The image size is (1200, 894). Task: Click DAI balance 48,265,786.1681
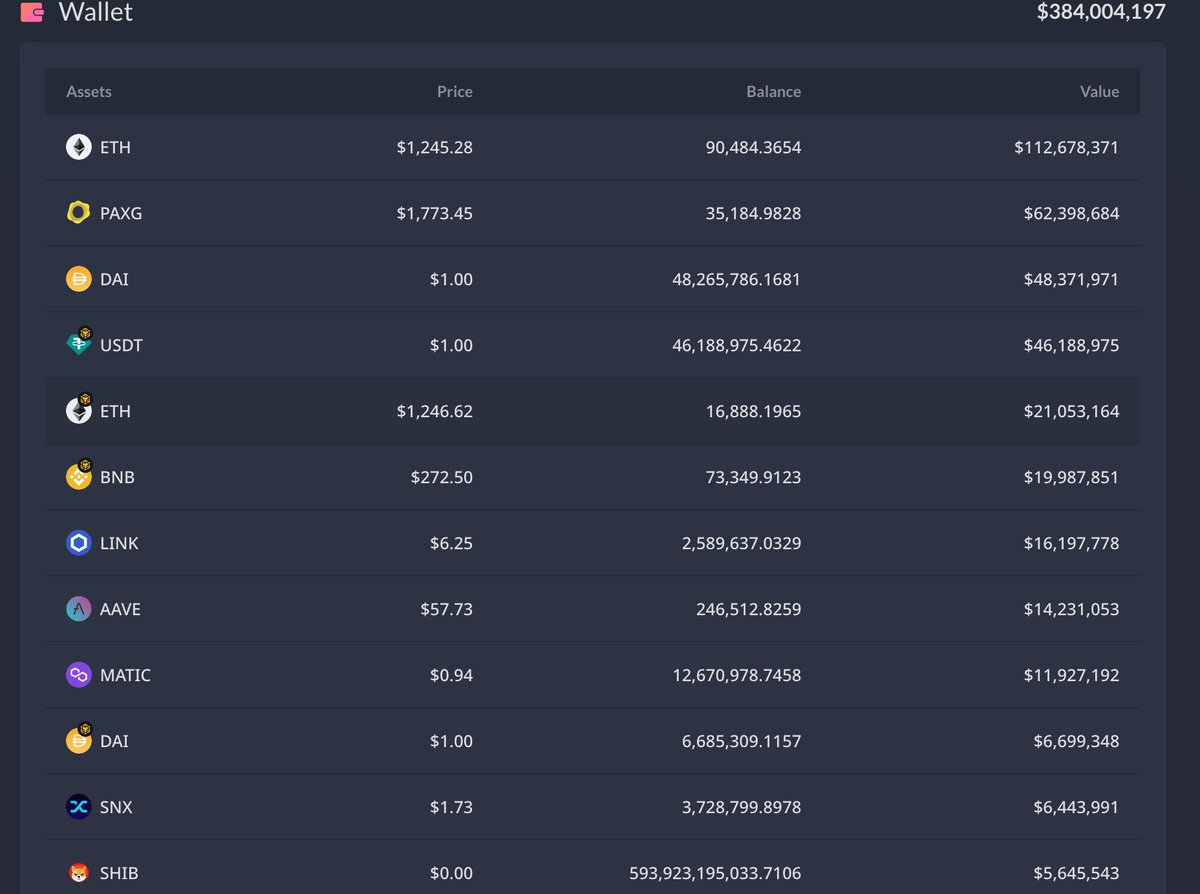[x=737, y=279]
